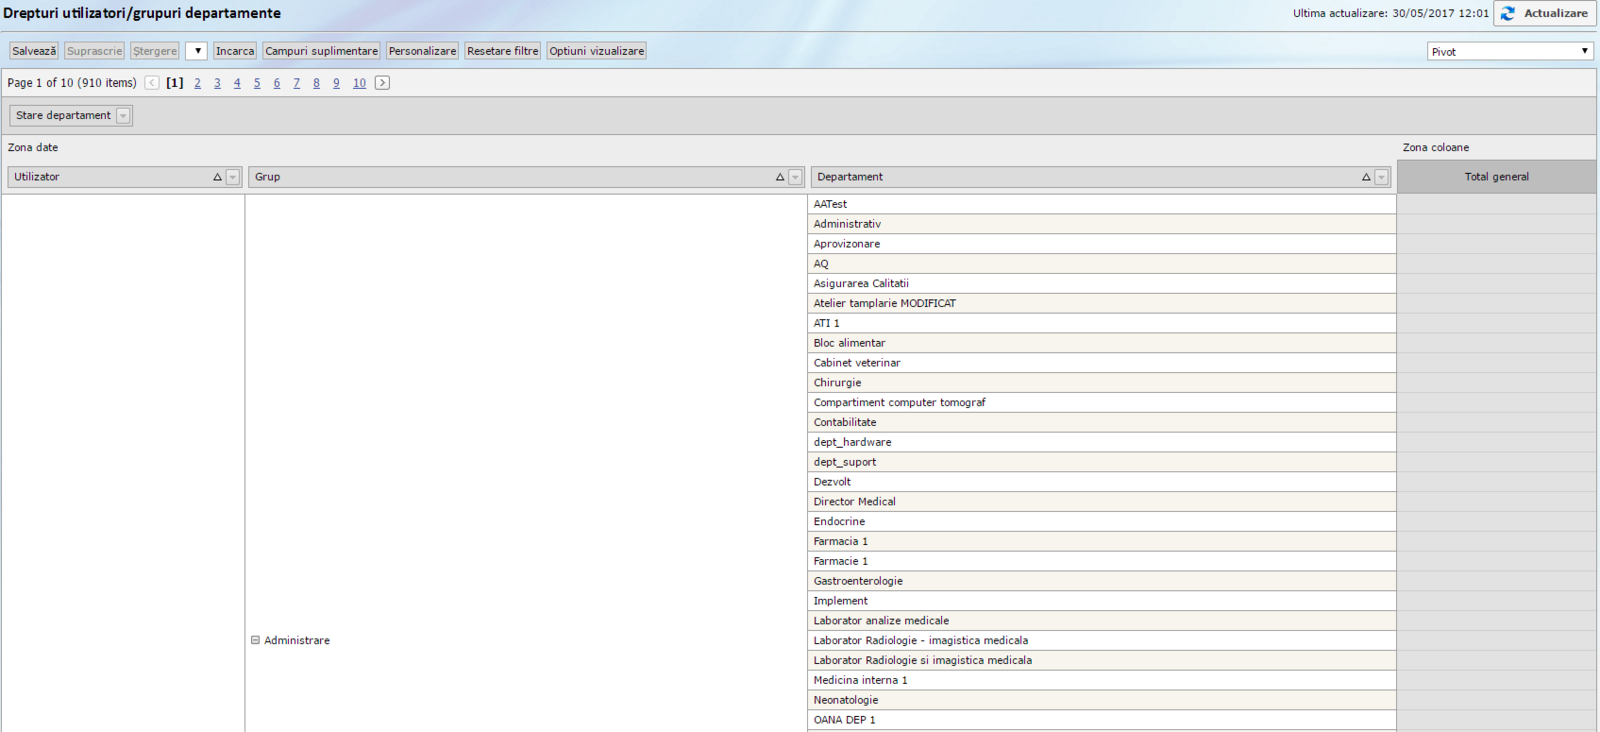Open the Stare departament filter dropdown

click(x=123, y=116)
